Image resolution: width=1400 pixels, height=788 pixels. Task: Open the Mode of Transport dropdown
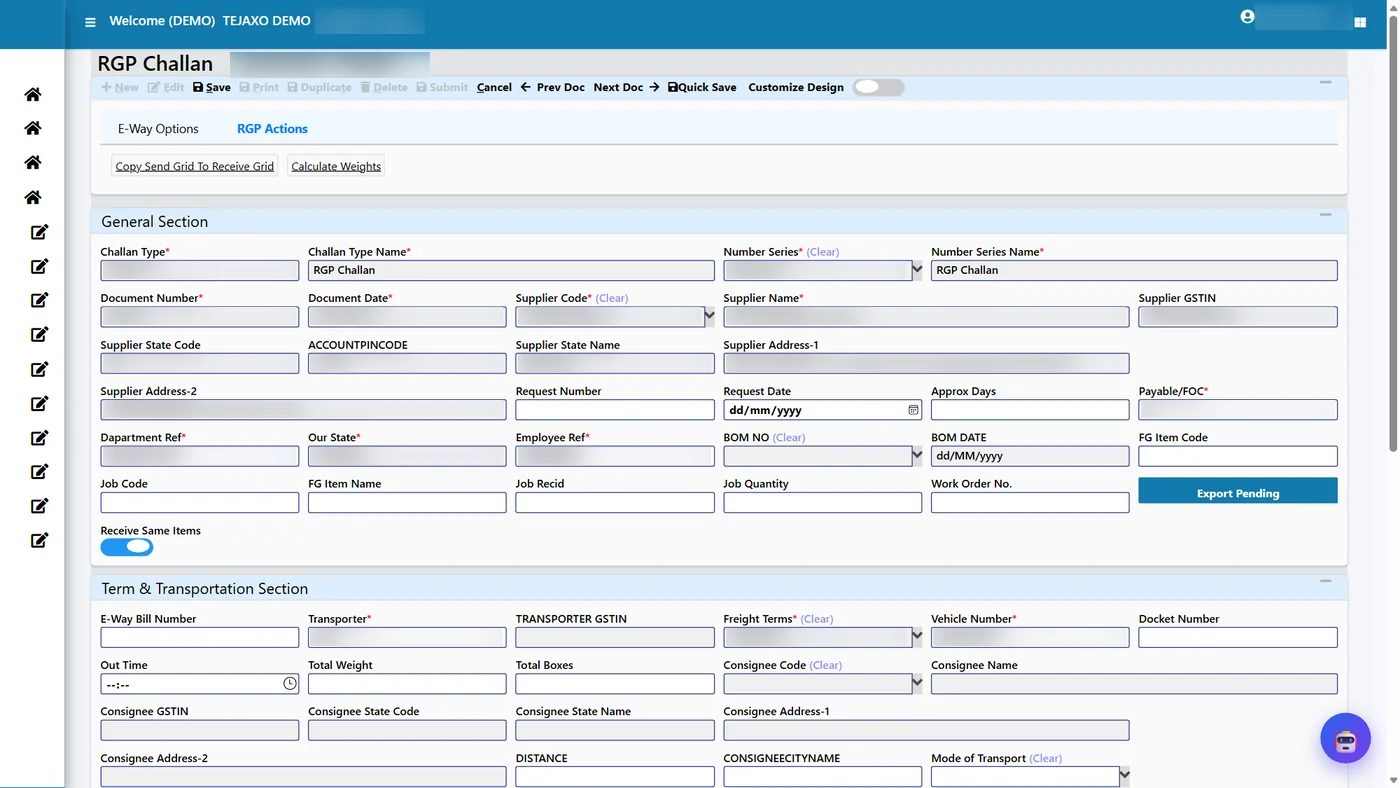pos(1124,776)
